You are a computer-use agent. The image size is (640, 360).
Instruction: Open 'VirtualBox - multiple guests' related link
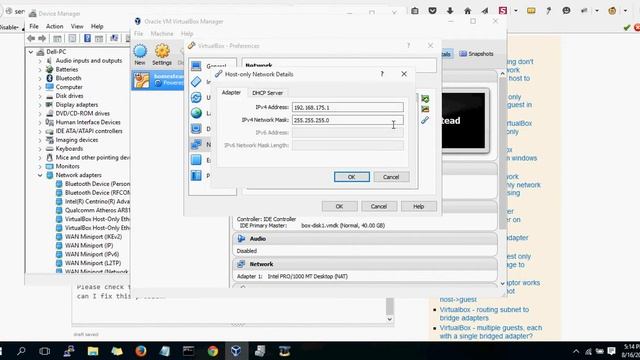tap(491, 332)
